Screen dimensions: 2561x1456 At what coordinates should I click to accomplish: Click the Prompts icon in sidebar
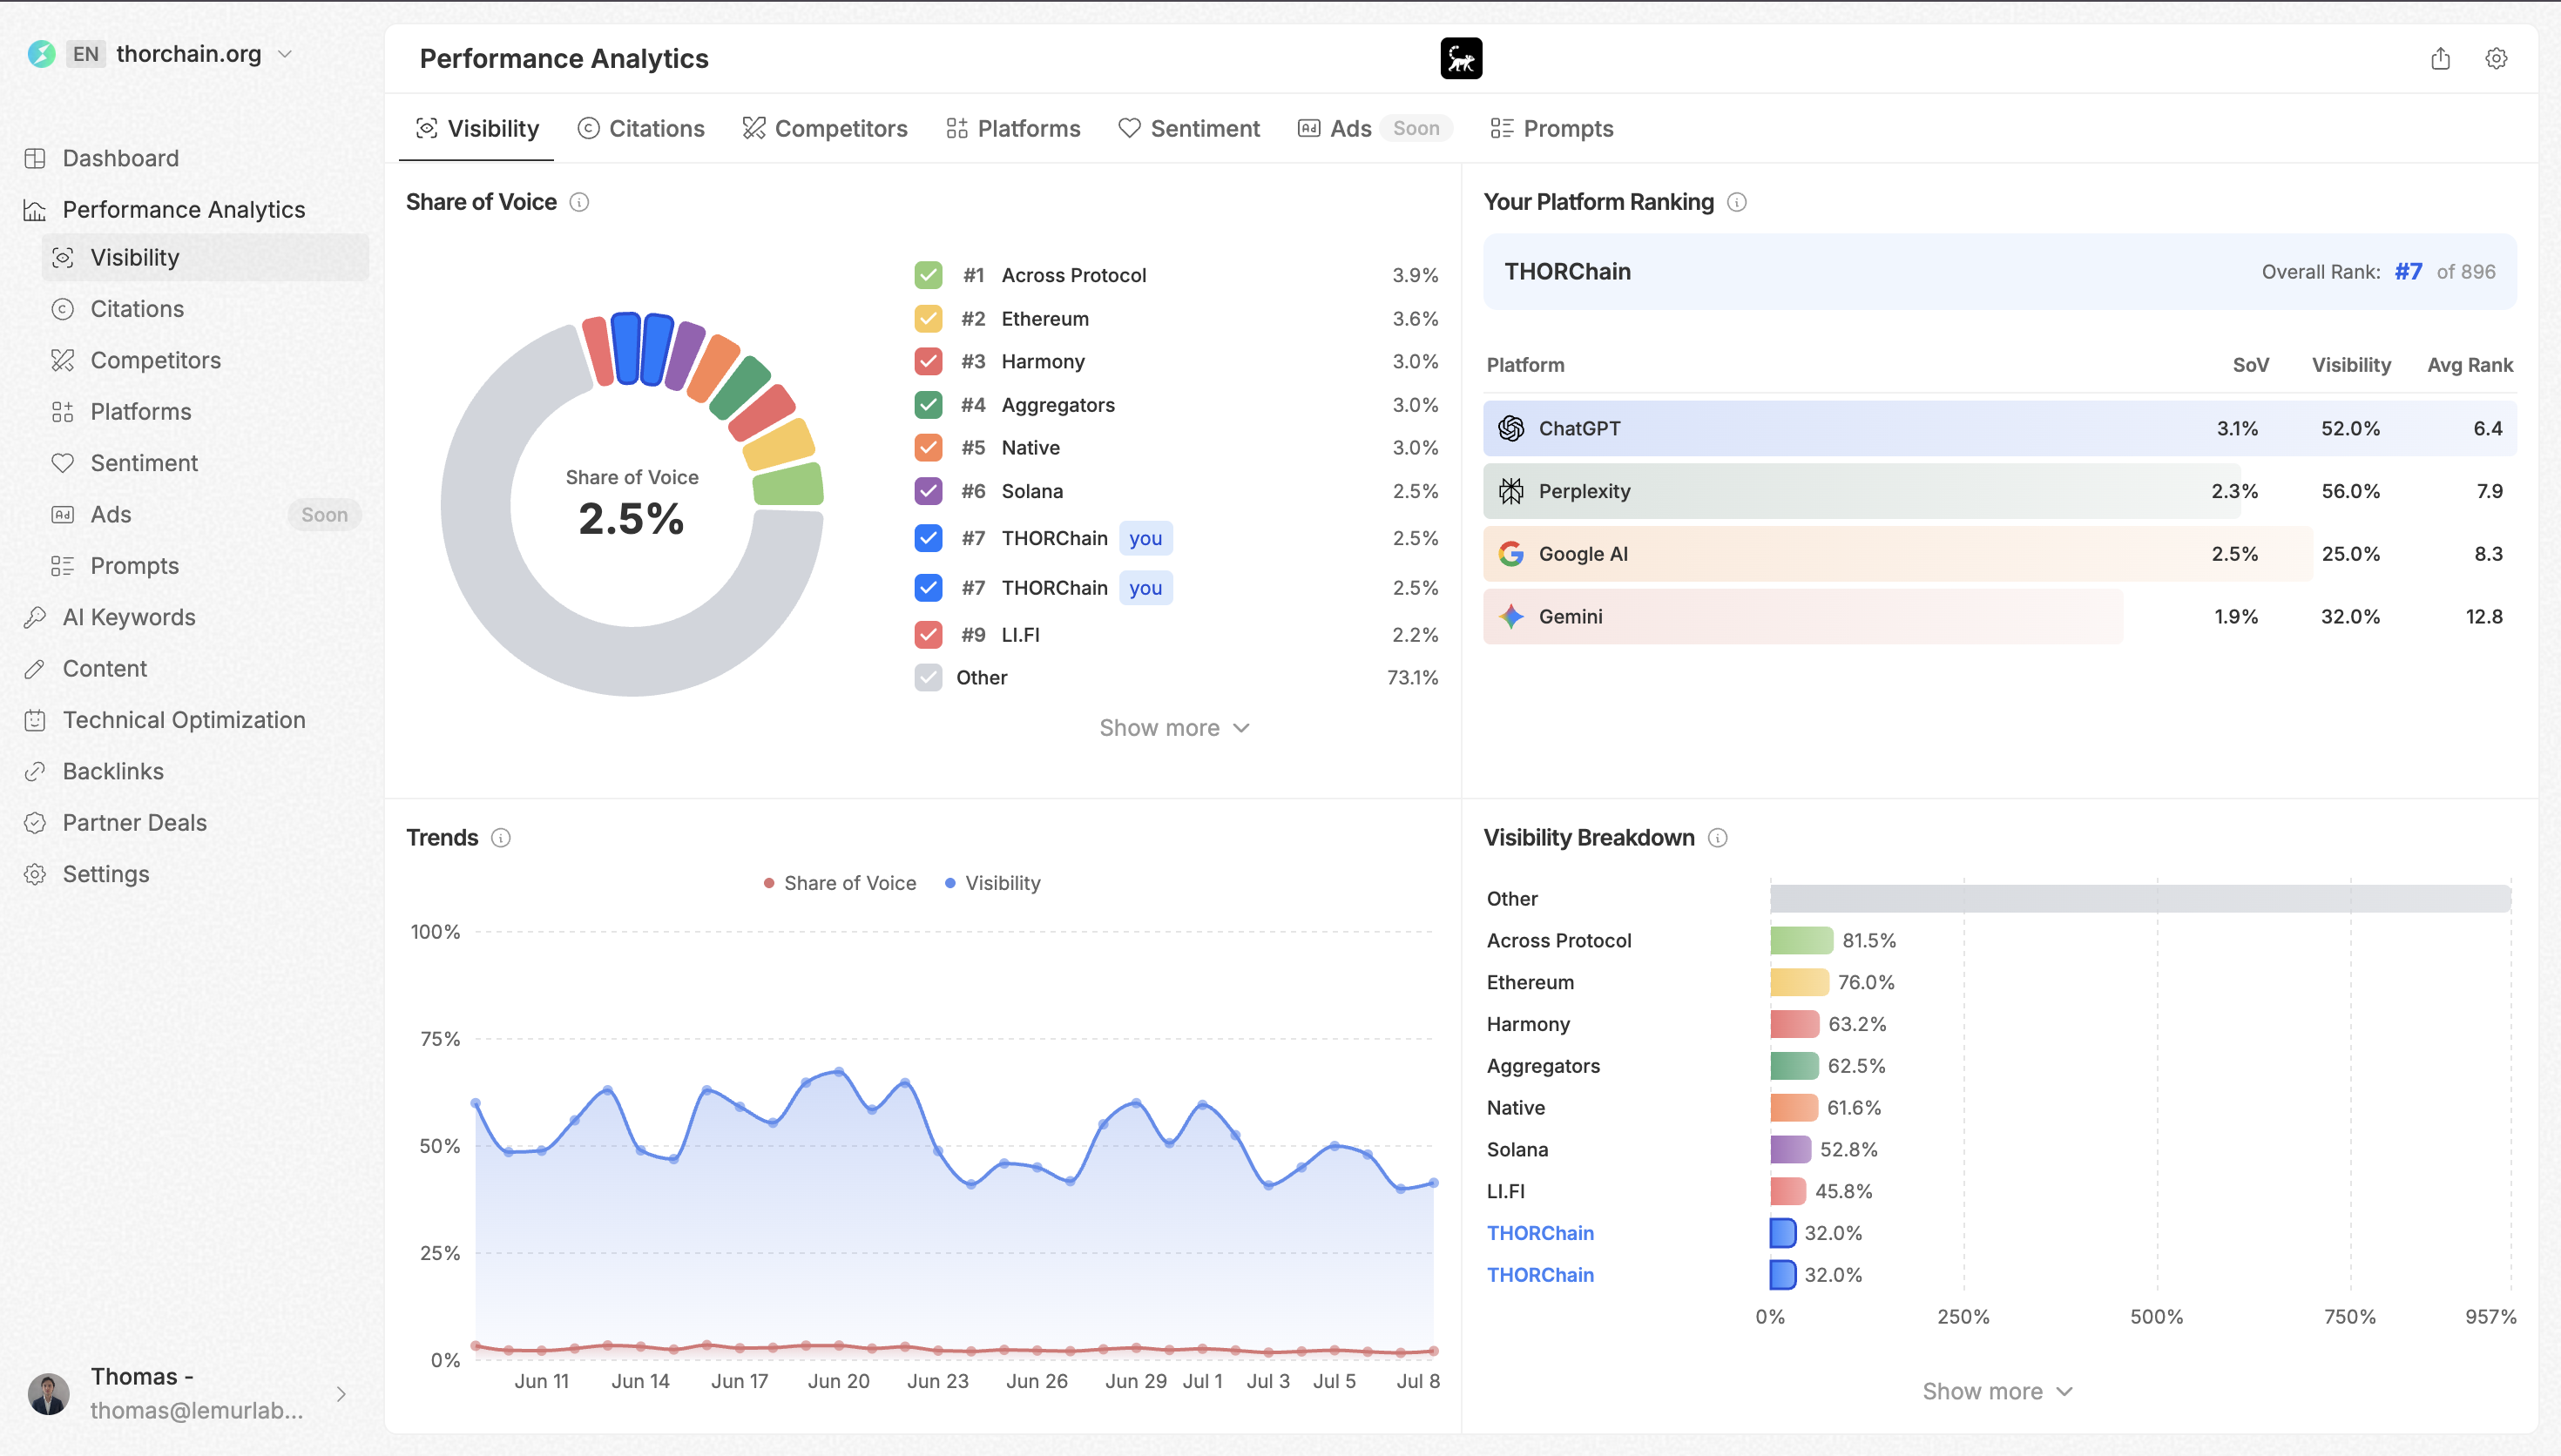63,566
